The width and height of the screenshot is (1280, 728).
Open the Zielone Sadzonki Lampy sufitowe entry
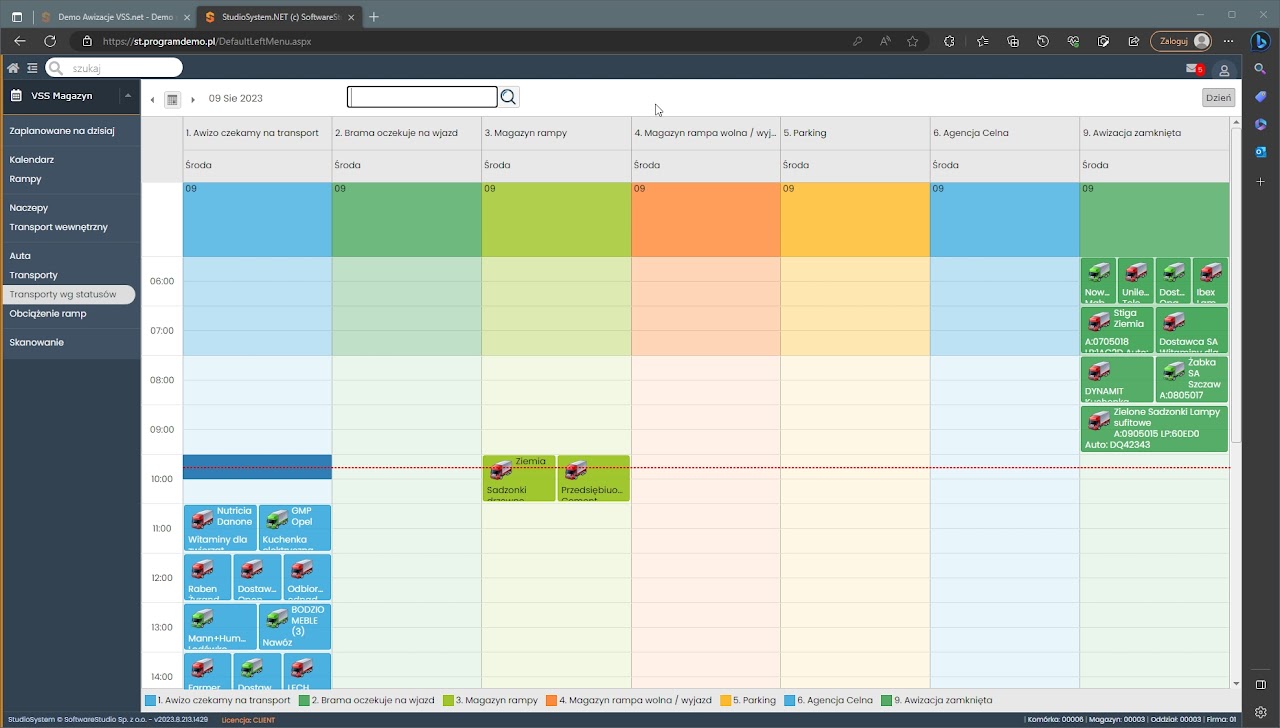tap(1154, 429)
